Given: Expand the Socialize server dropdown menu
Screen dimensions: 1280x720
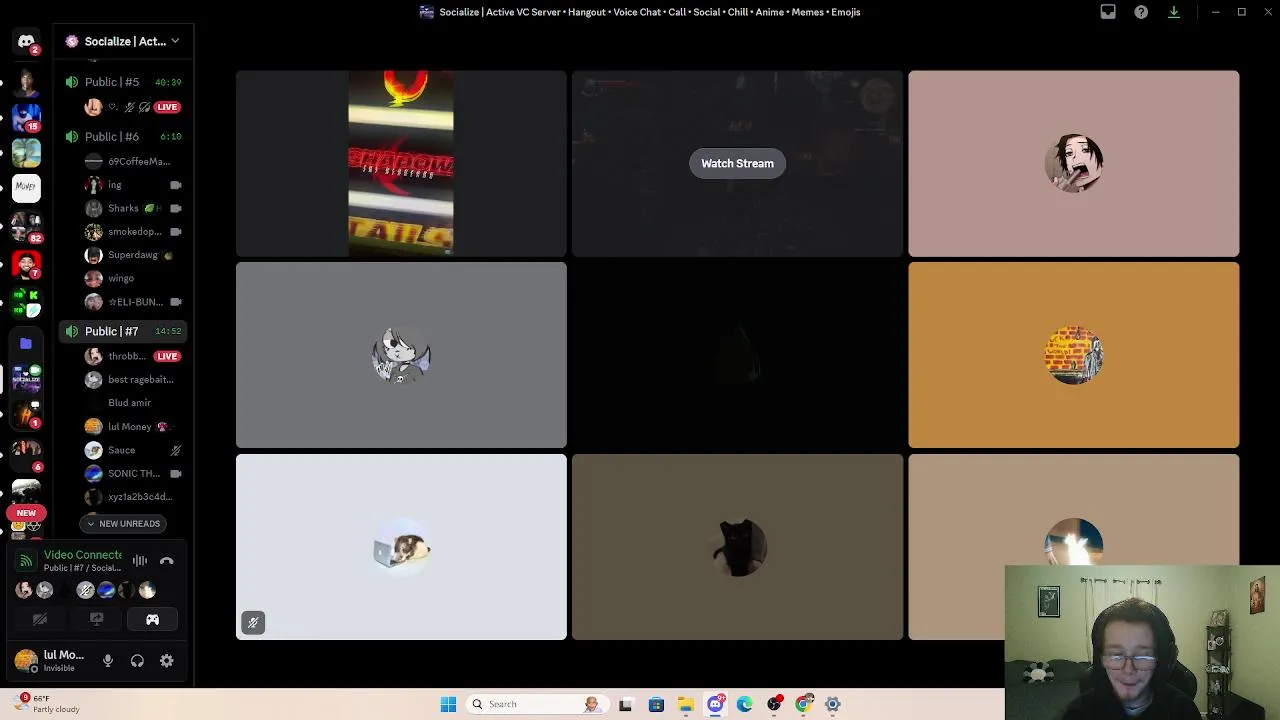Looking at the screenshot, I should coord(175,41).
